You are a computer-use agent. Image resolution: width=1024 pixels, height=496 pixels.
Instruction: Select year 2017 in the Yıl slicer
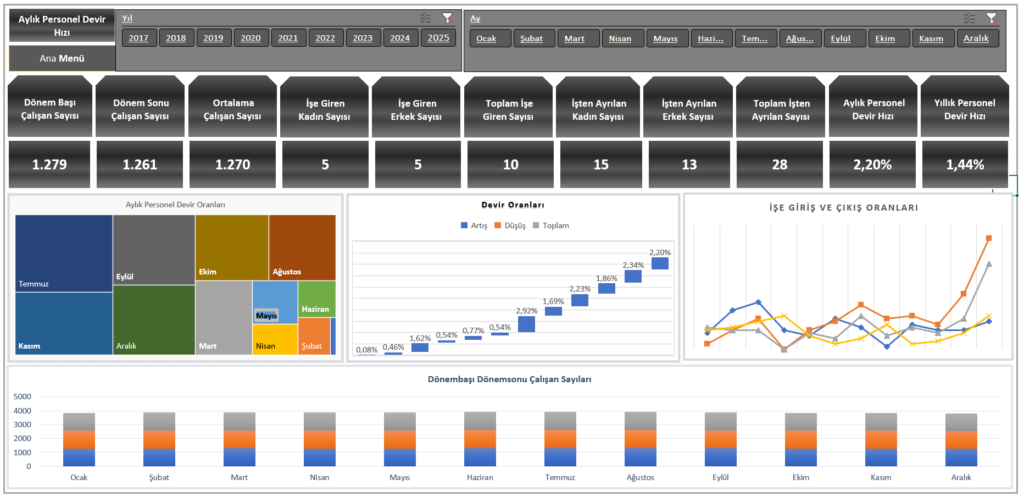138,38
